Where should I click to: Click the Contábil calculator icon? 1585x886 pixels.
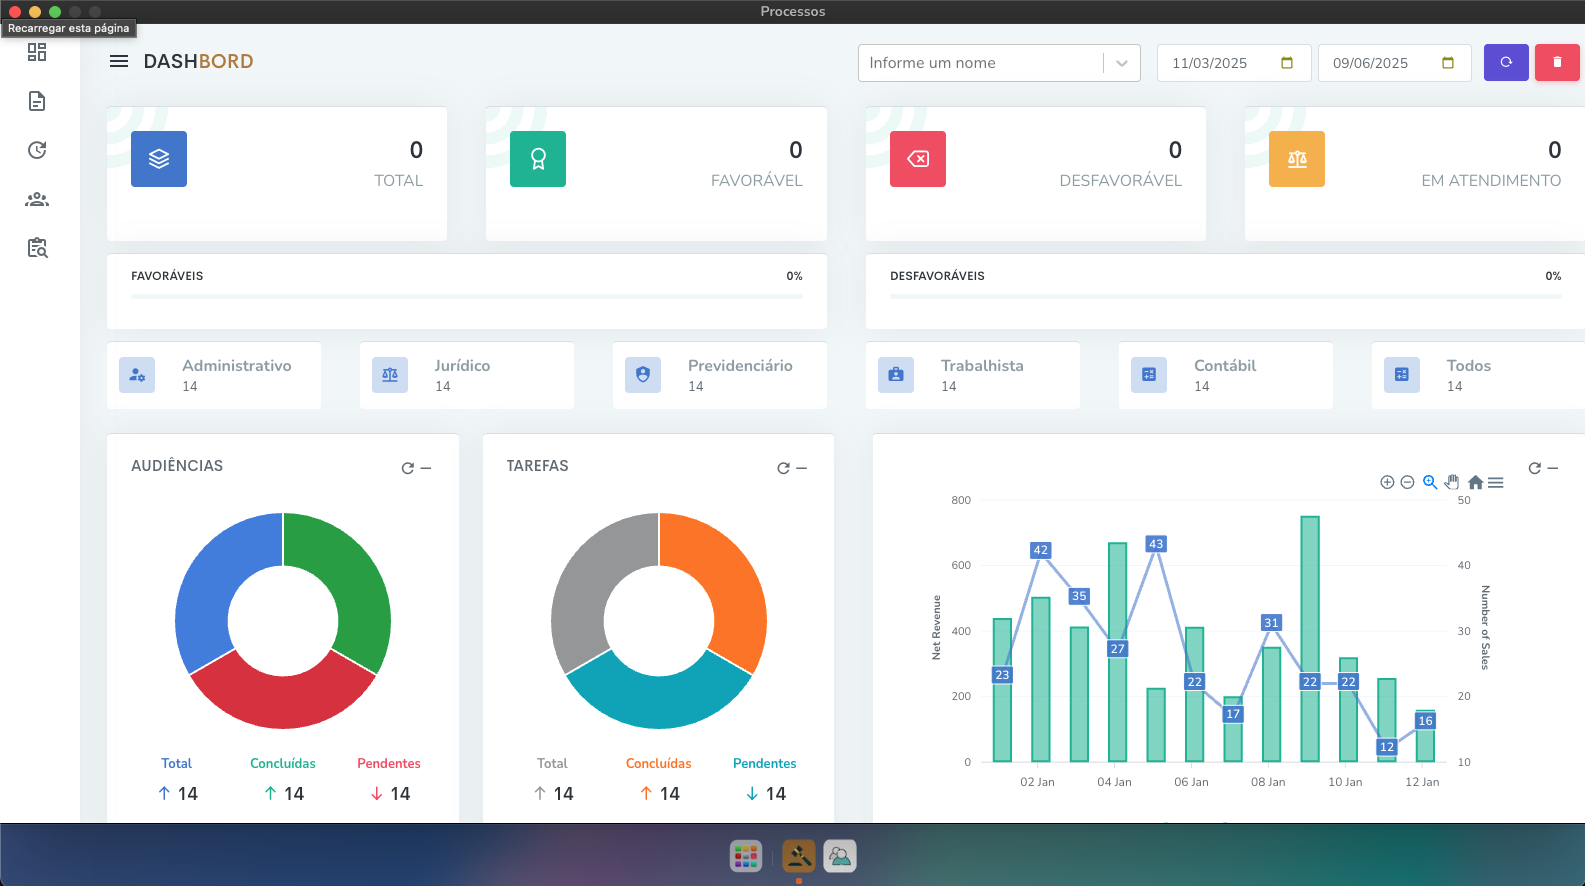pos(1149,375)
